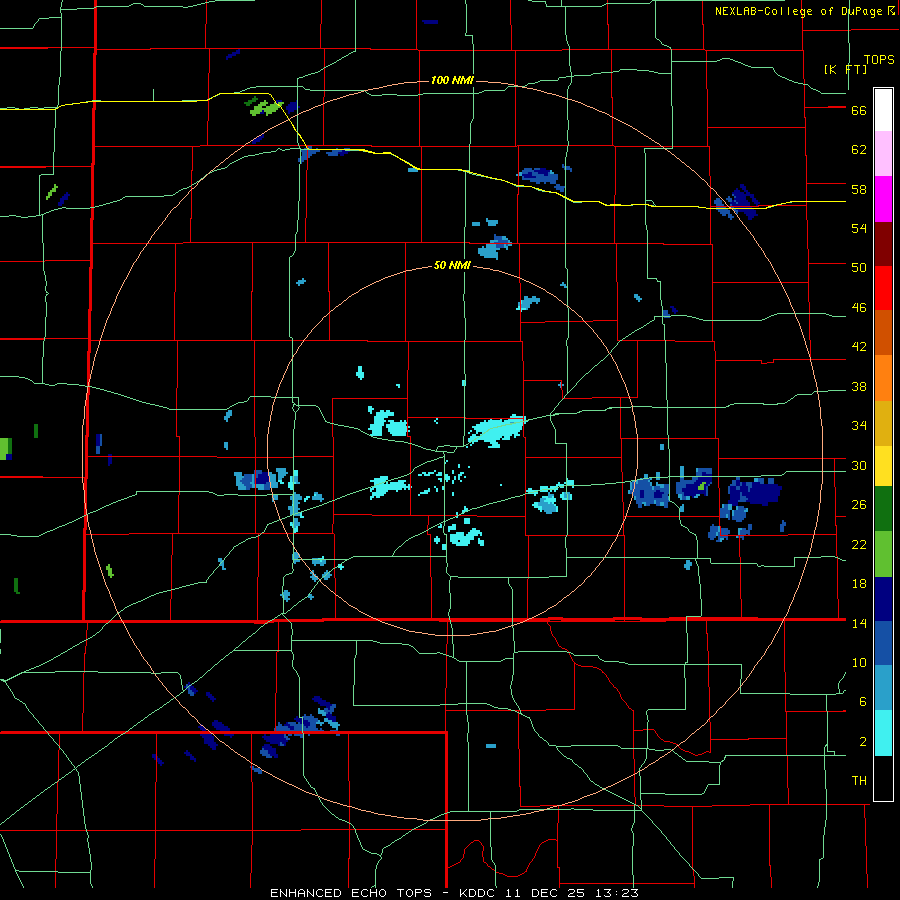Select the yellow 34 kft legend swatch

pos(883,466)
